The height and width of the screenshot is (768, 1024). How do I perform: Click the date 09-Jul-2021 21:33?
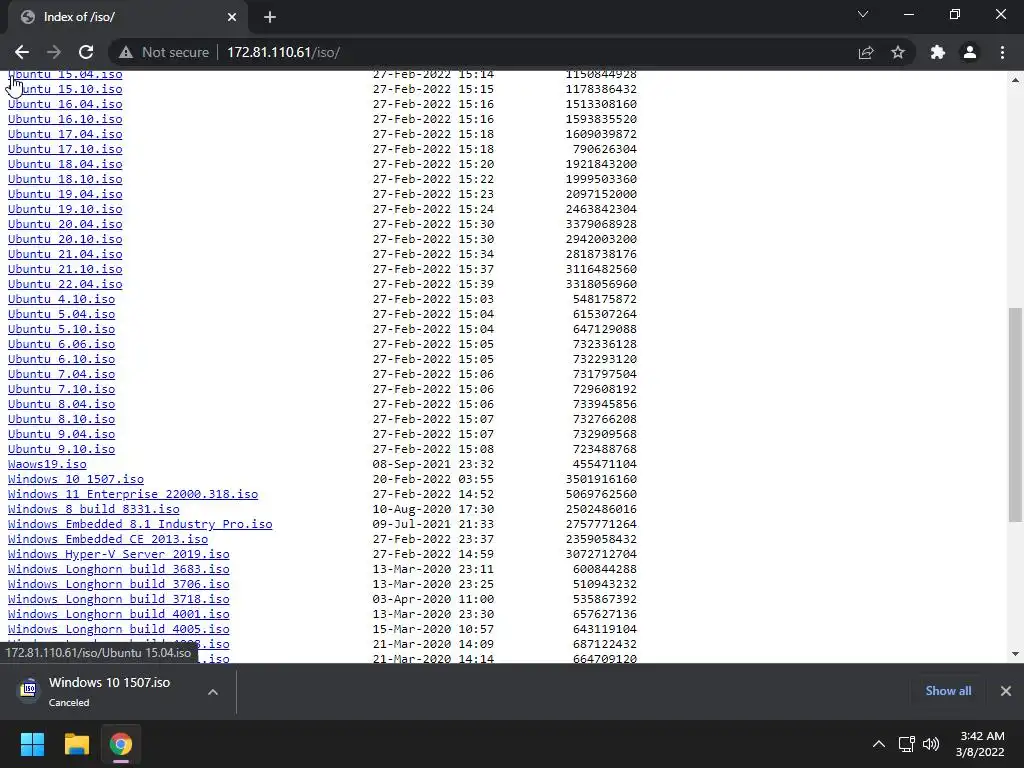[x=433, y=524]
